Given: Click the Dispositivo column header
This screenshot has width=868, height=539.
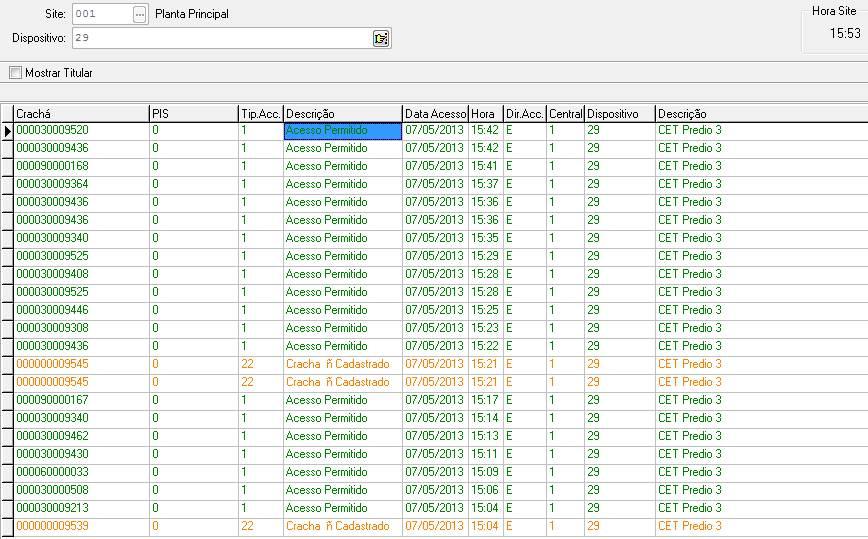Looking at the screenshot, I should click(x=620, y=113).
